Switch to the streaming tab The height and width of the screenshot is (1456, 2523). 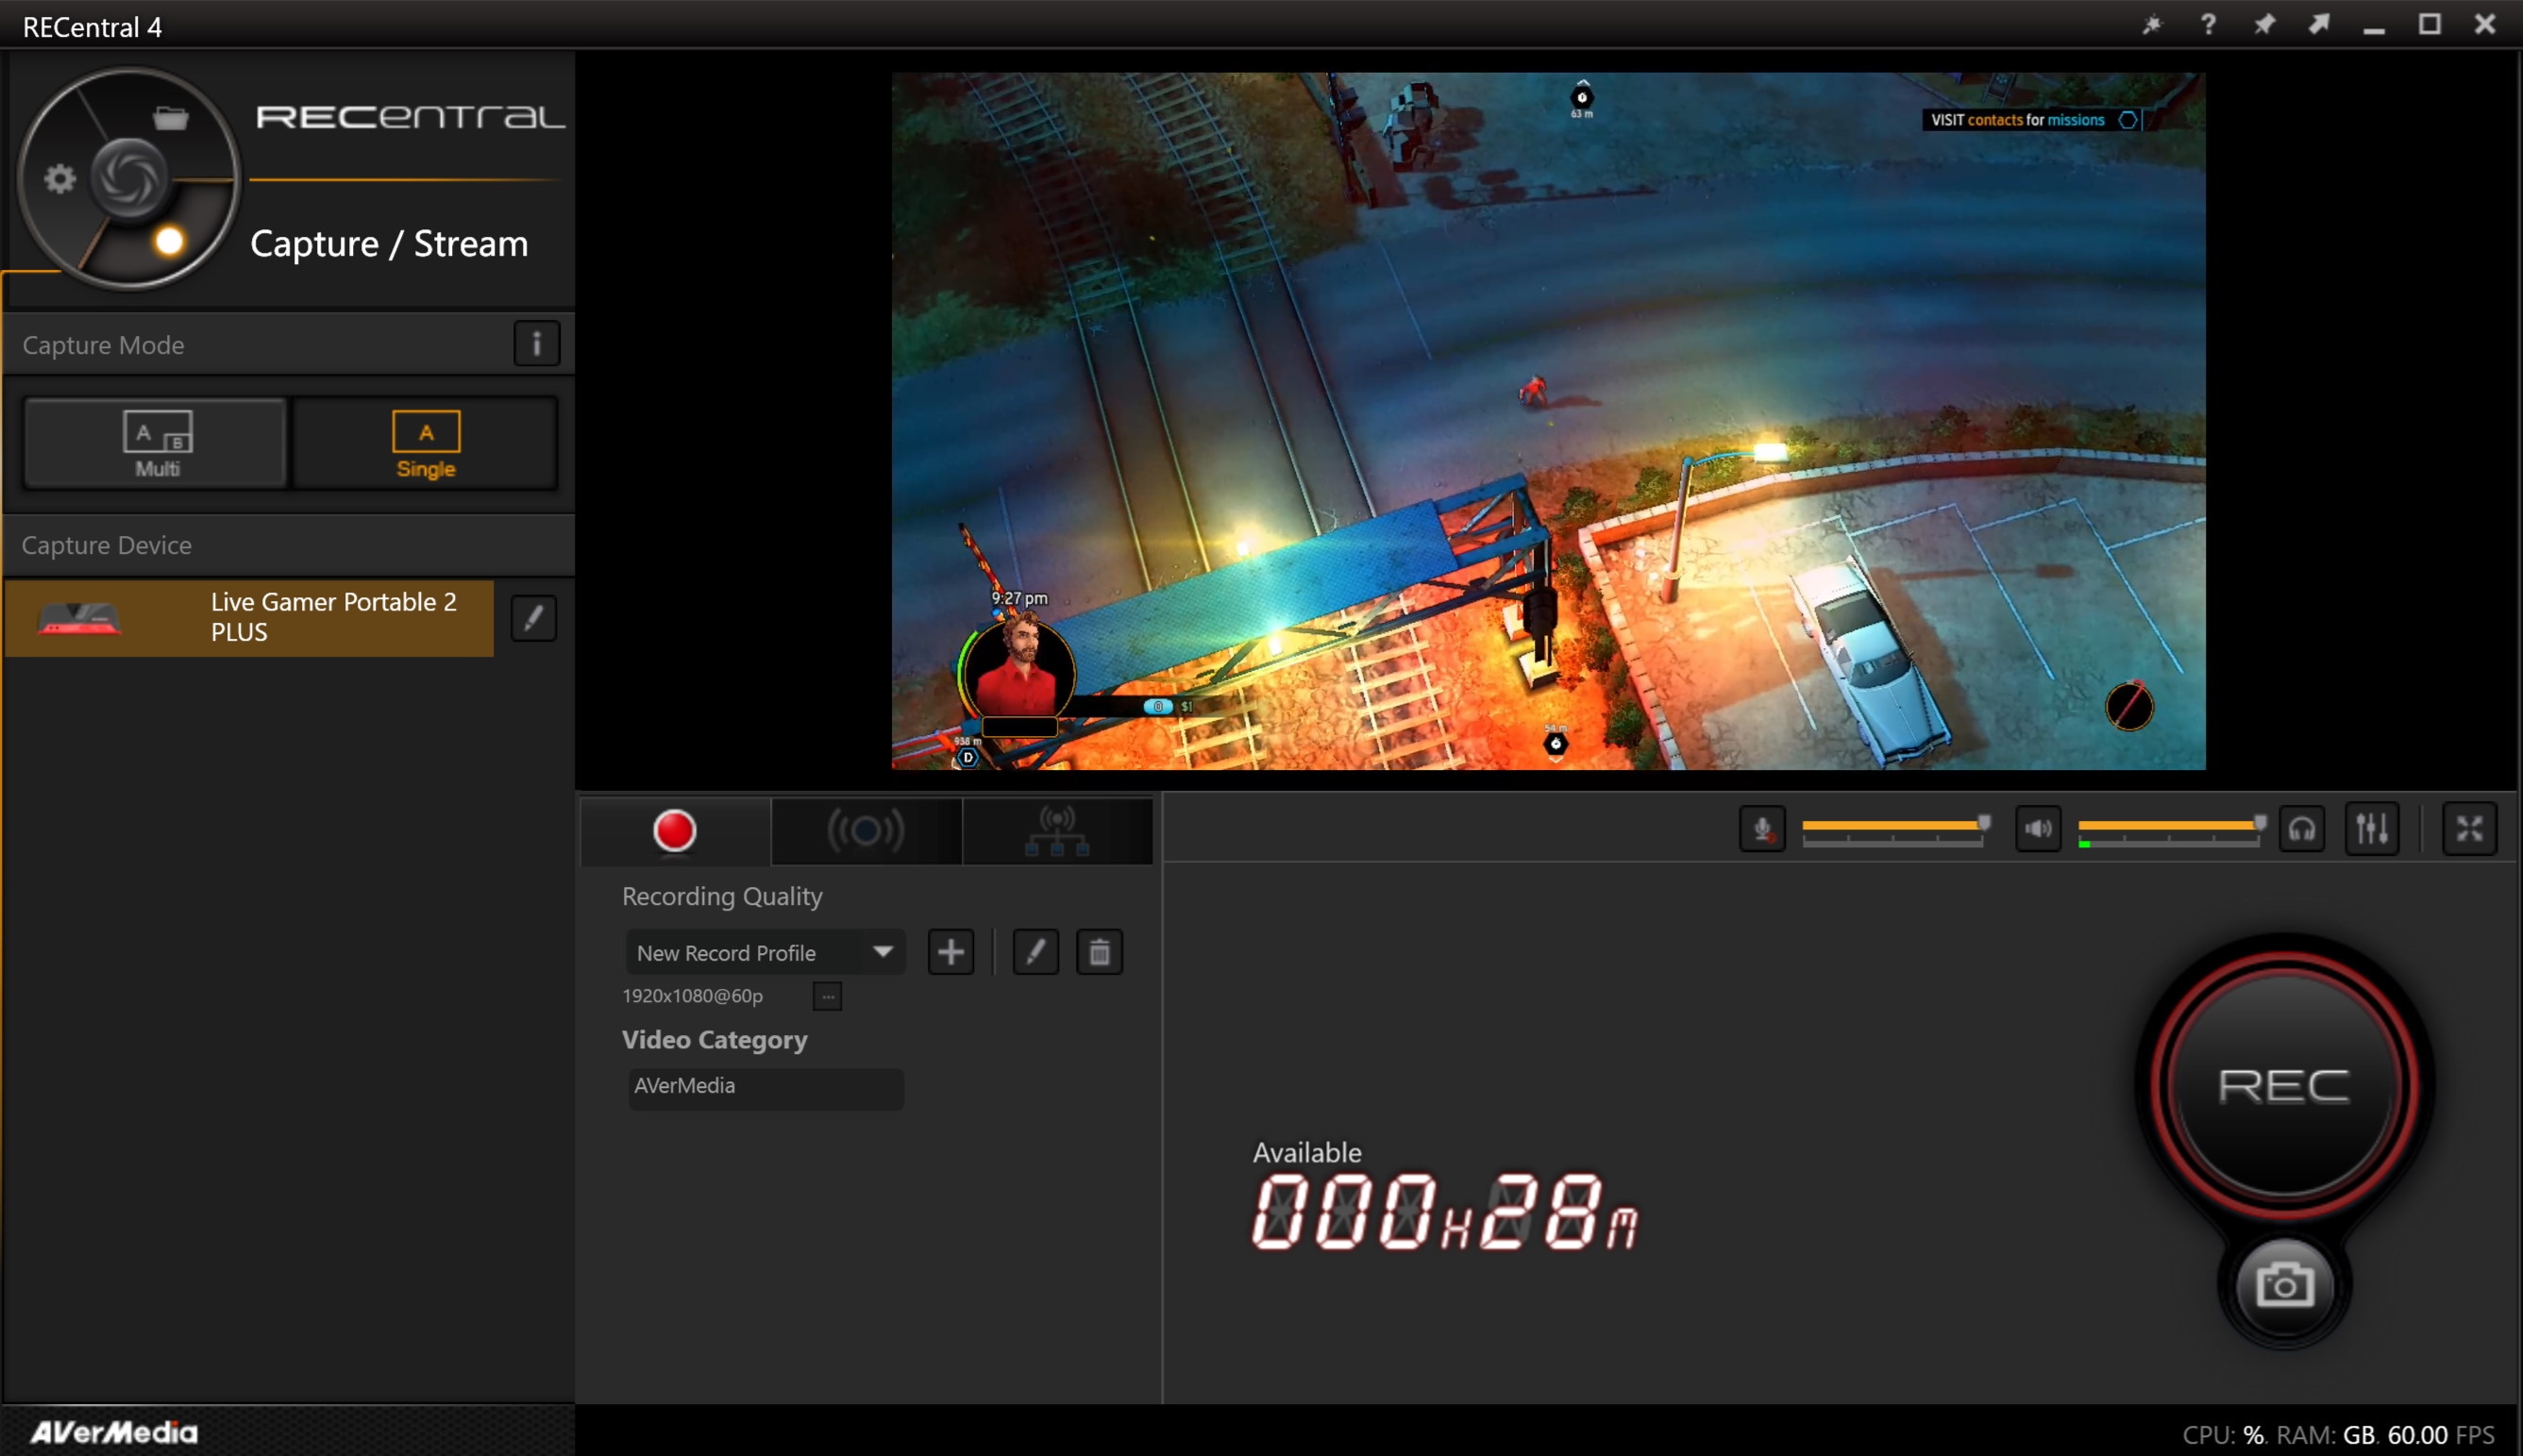point(866,830)
